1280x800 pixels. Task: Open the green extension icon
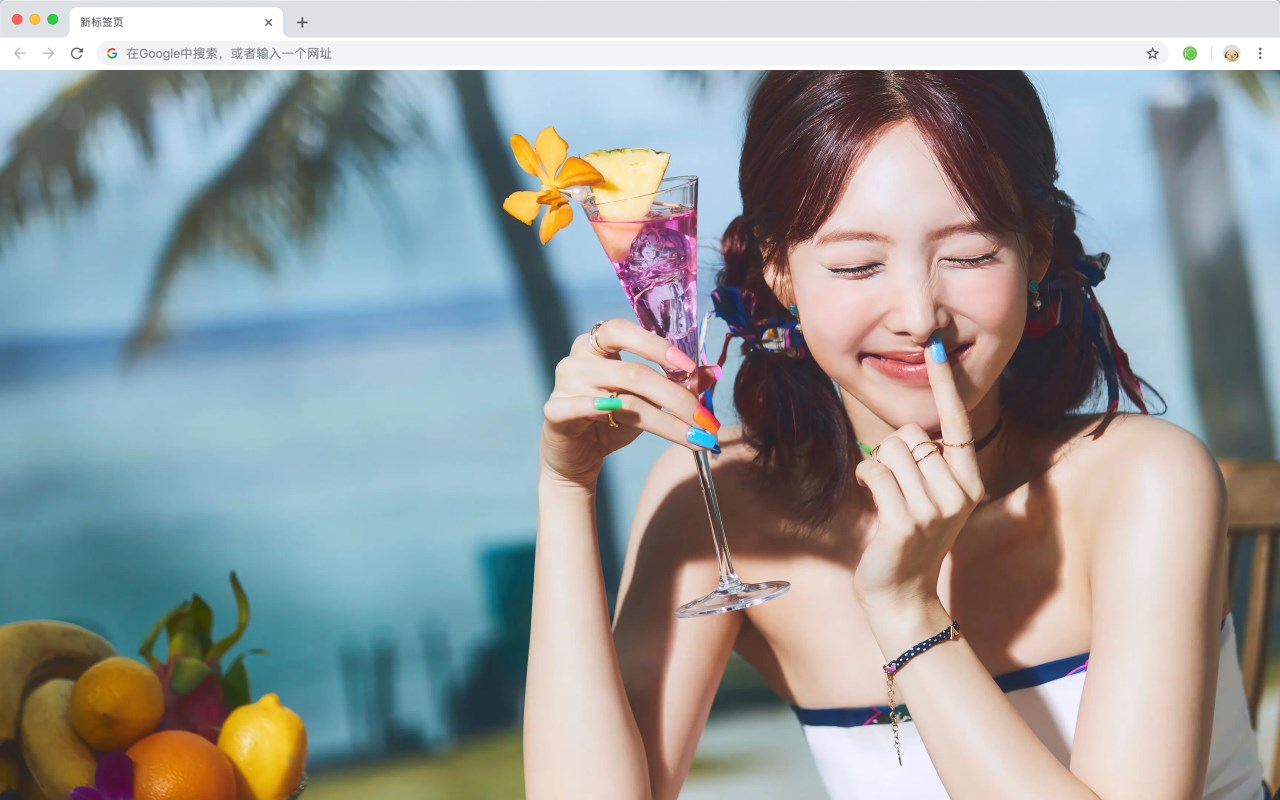pyautogui.click(x=1190, y=53)
